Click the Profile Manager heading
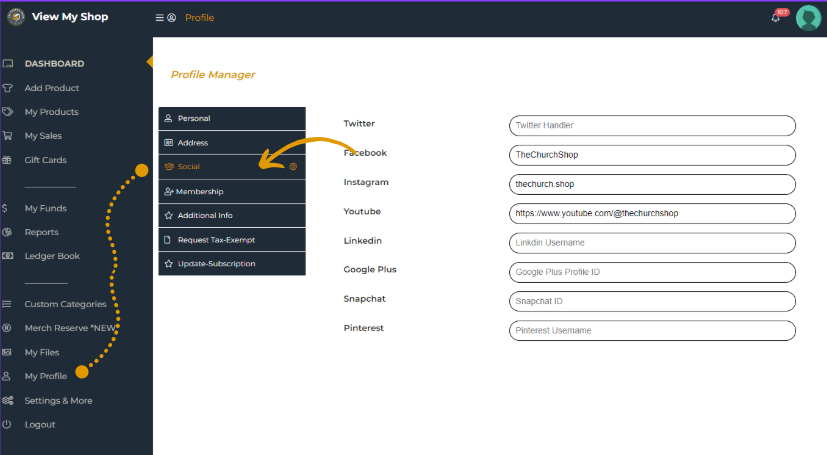This screenshot has height=455, width=827. tap(213, 75)
